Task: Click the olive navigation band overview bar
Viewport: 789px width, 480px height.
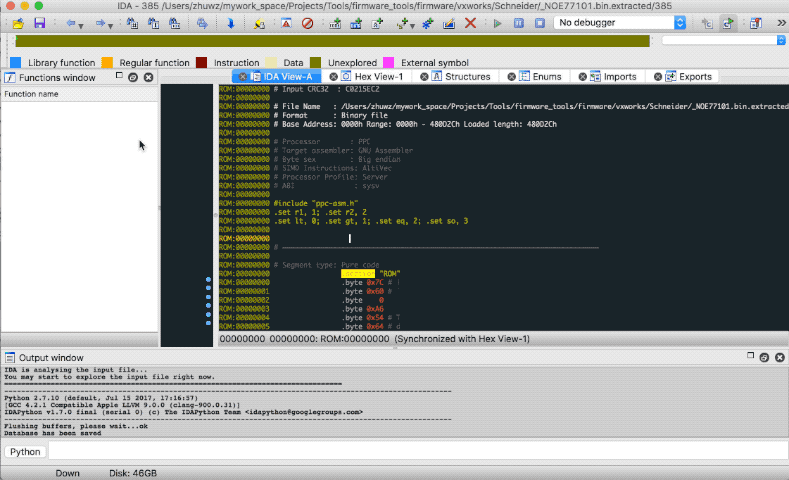Action: (333, 41)
